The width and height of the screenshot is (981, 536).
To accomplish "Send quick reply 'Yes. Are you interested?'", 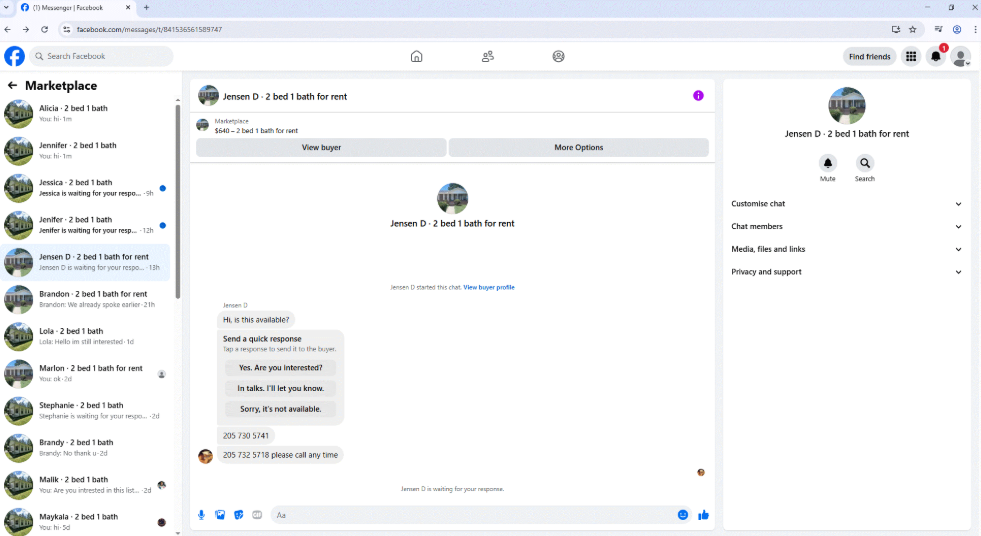I will [280, 368].
